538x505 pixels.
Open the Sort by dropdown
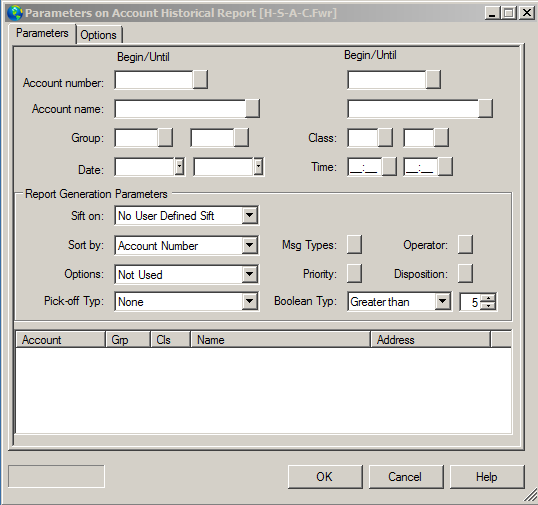click(249, 245)
